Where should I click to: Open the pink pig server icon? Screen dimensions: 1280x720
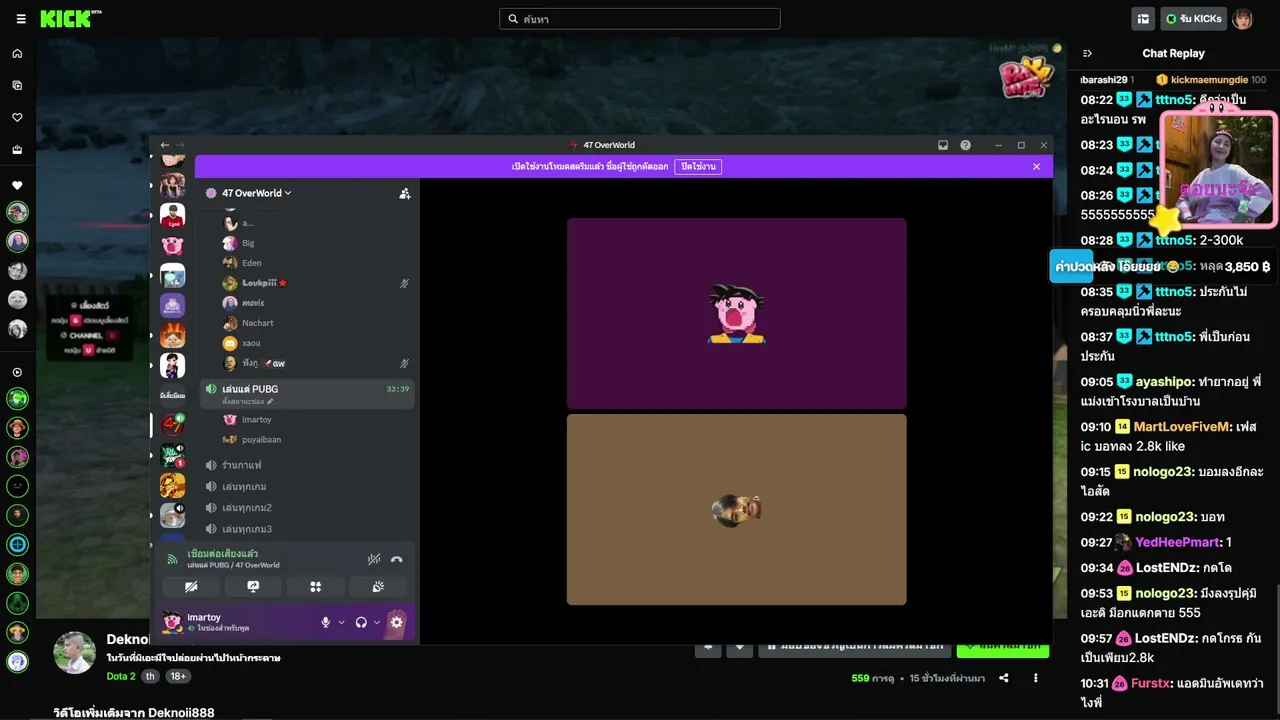(x=172, y=246)
